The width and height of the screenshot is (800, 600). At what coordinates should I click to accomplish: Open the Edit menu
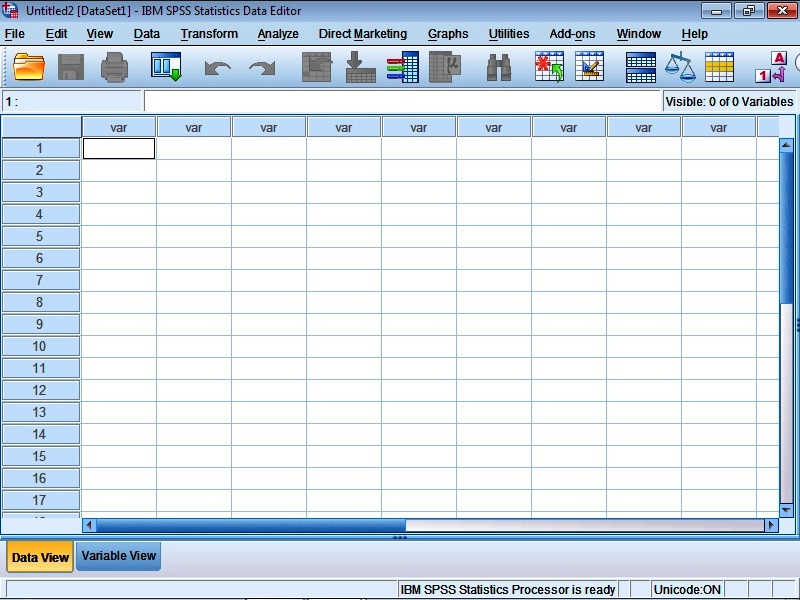(x=56, y=34)
